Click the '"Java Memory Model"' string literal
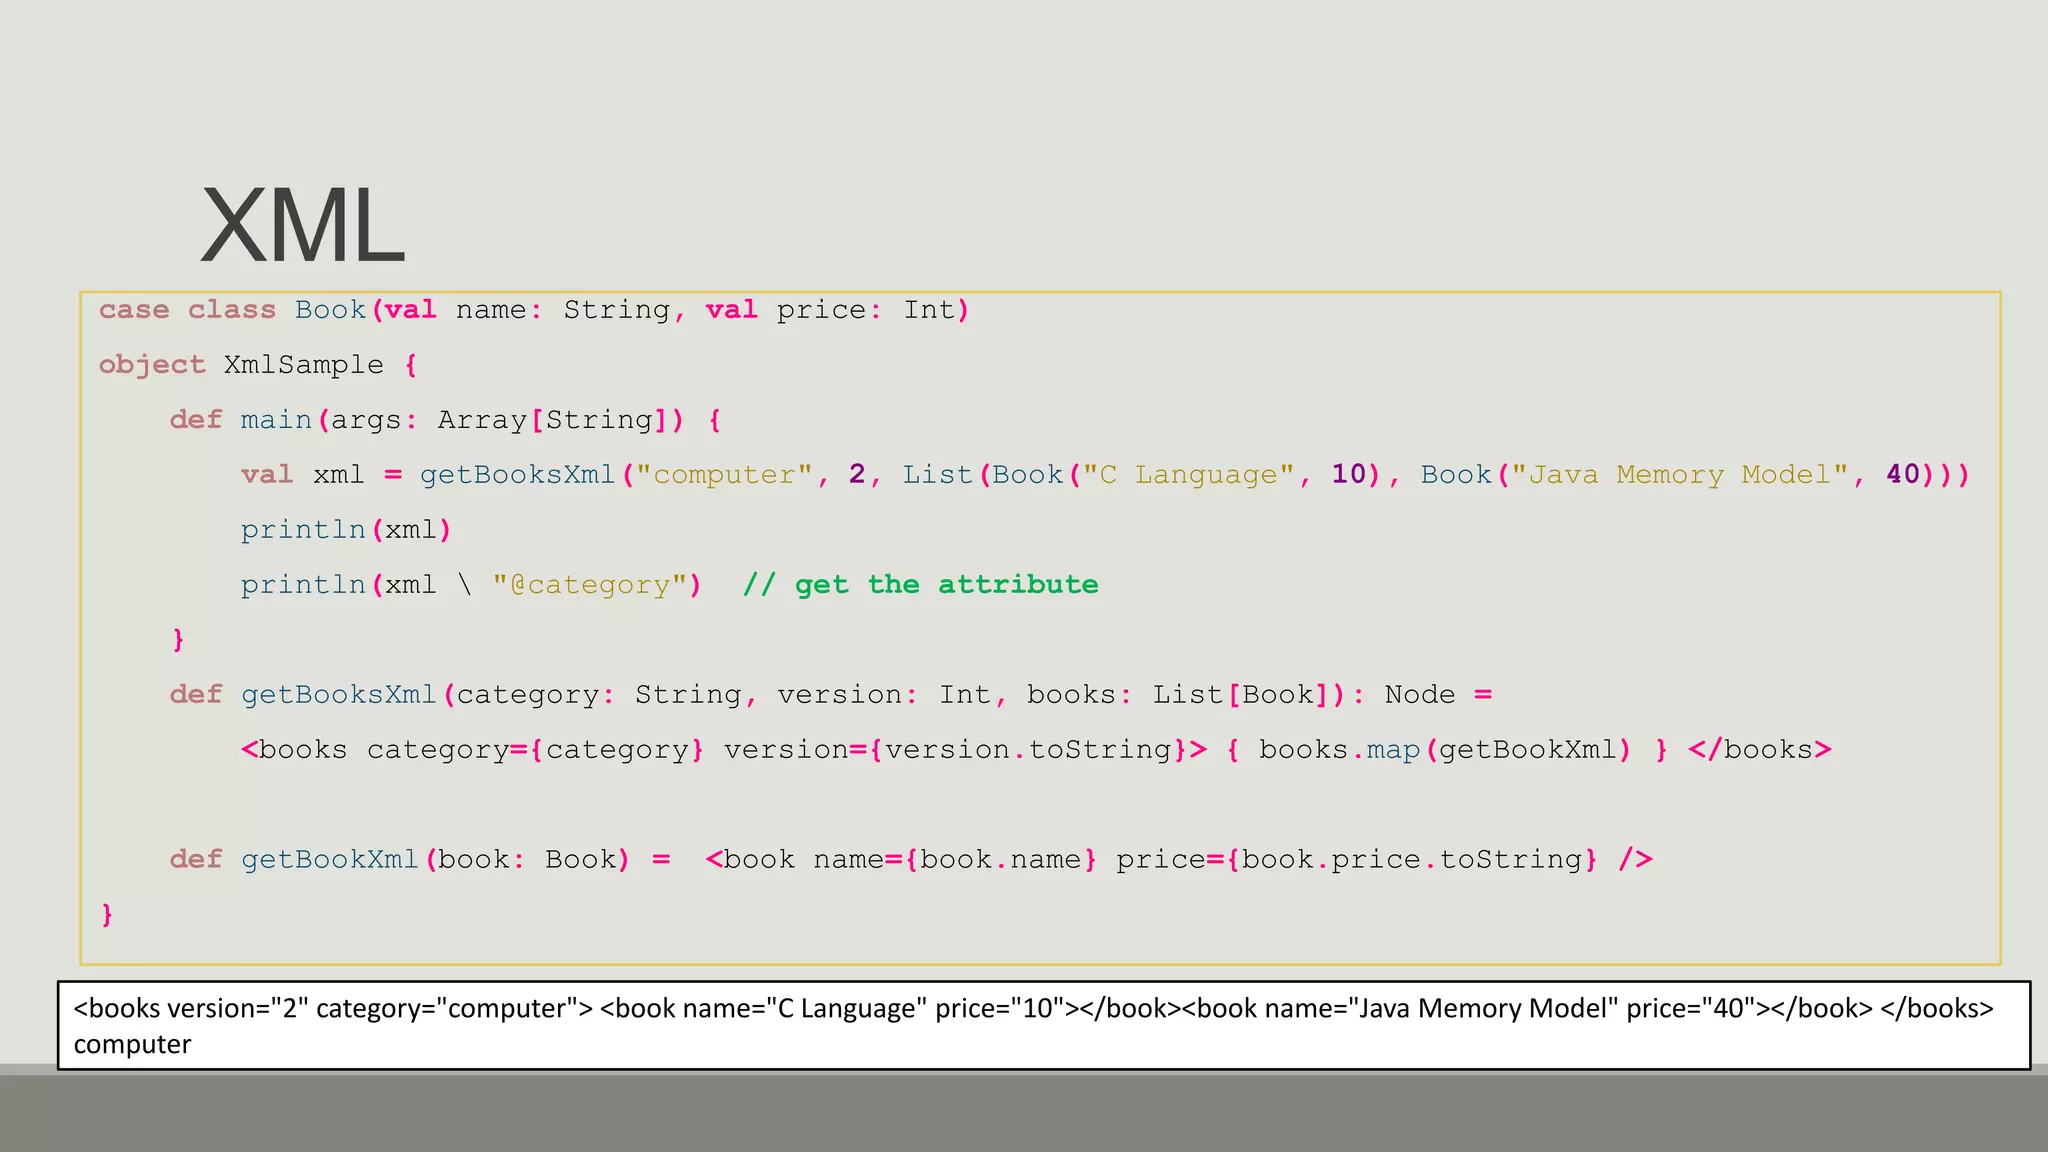 [x=1679, y=475]
